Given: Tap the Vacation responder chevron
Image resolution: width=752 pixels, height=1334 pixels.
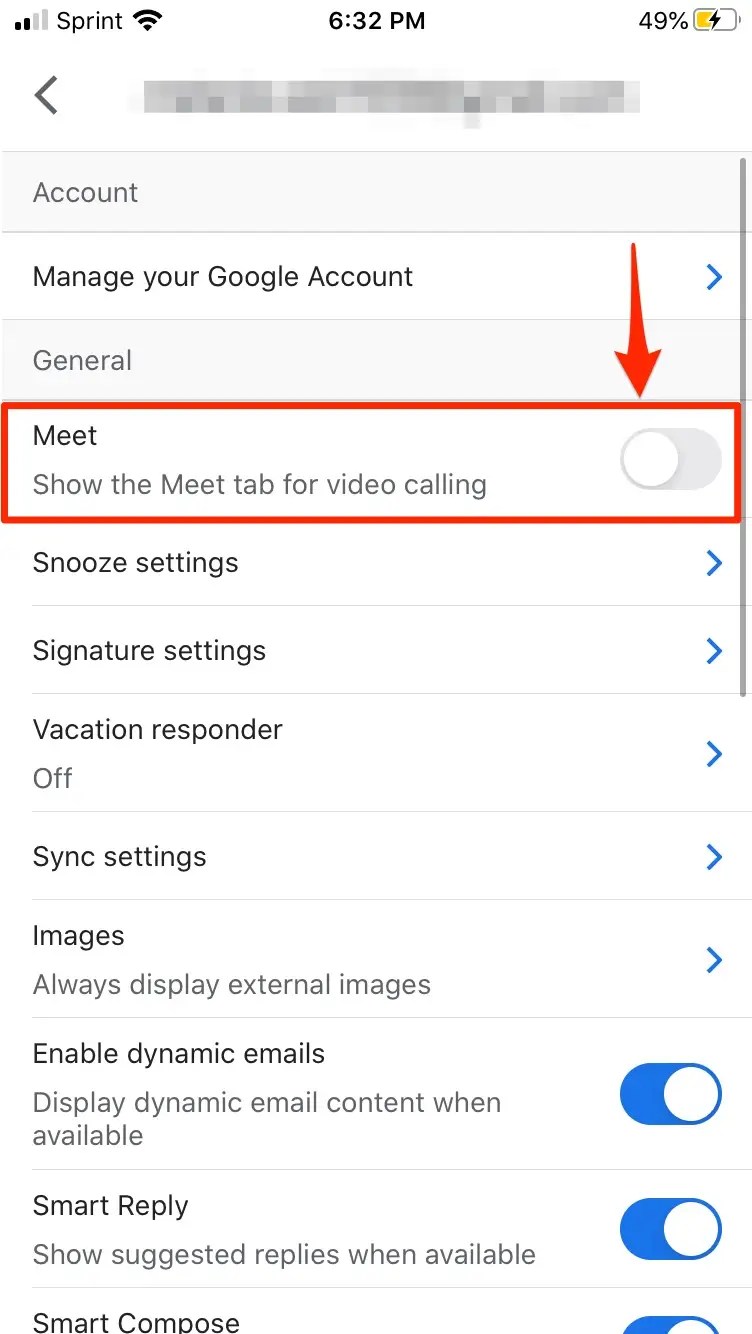Looking at the screenshot, I should (714, 753).
